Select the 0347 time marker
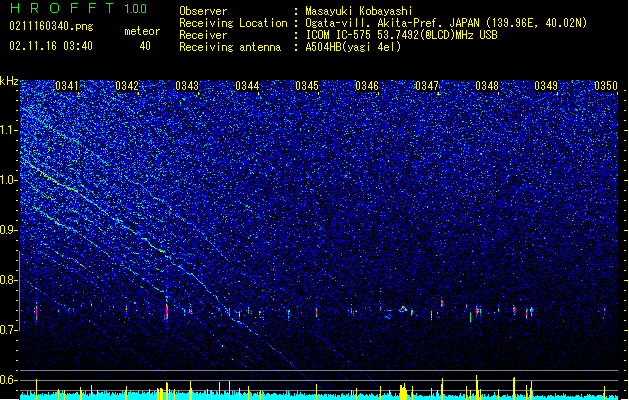Screen dimensions: 629x400 427,86
